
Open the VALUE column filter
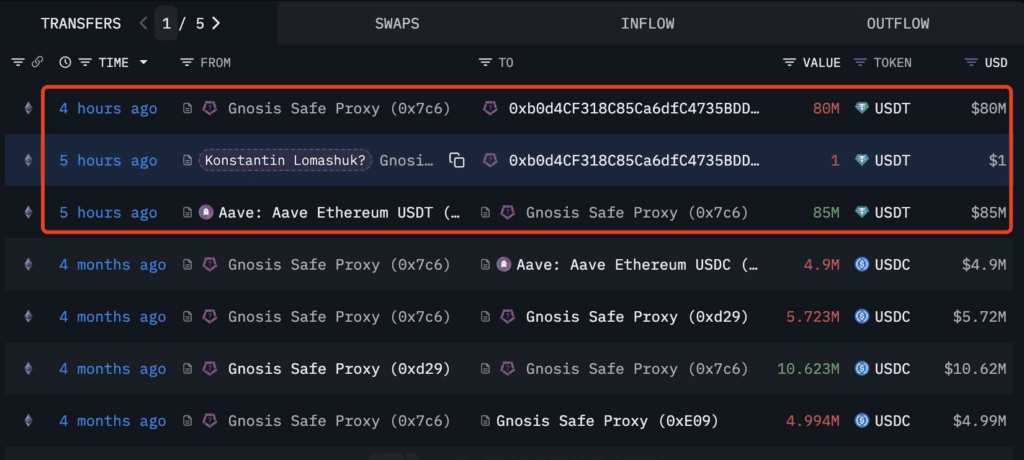pyautogui.click(x=790, y=62)
